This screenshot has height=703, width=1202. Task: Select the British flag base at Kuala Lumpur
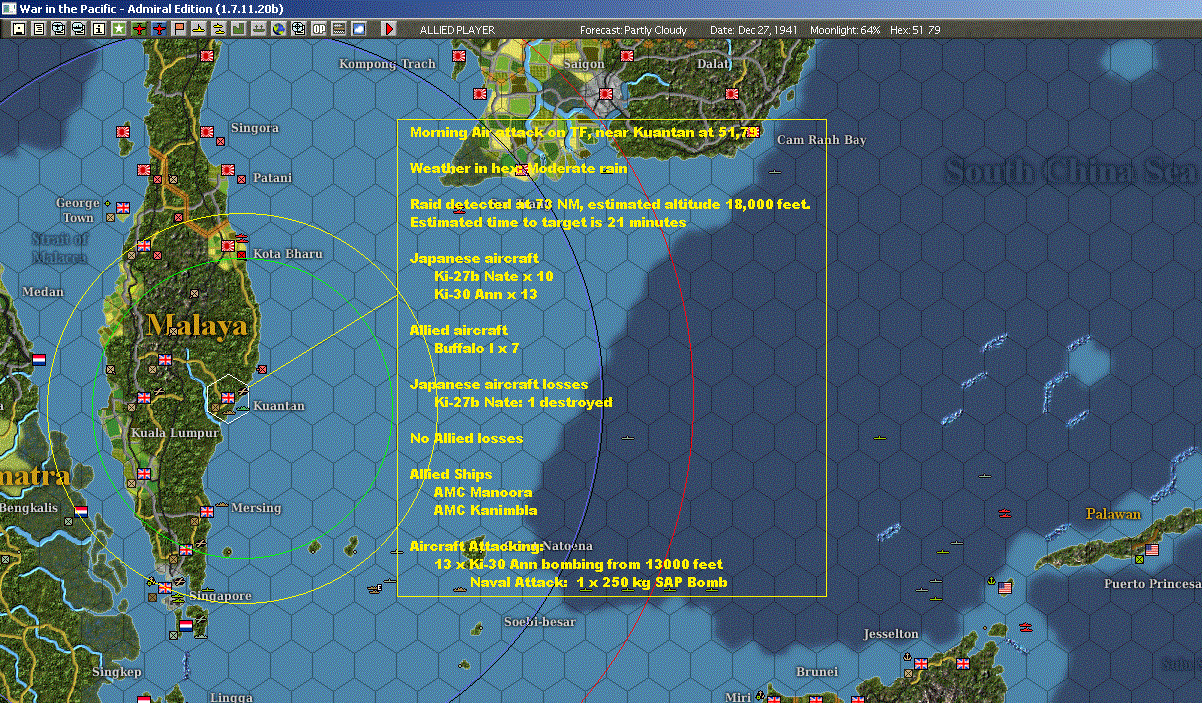coord(143,398)
